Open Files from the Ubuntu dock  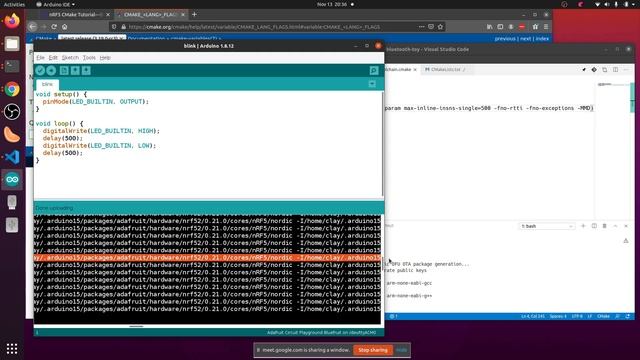pyautogui.click(x=12, y=44)
